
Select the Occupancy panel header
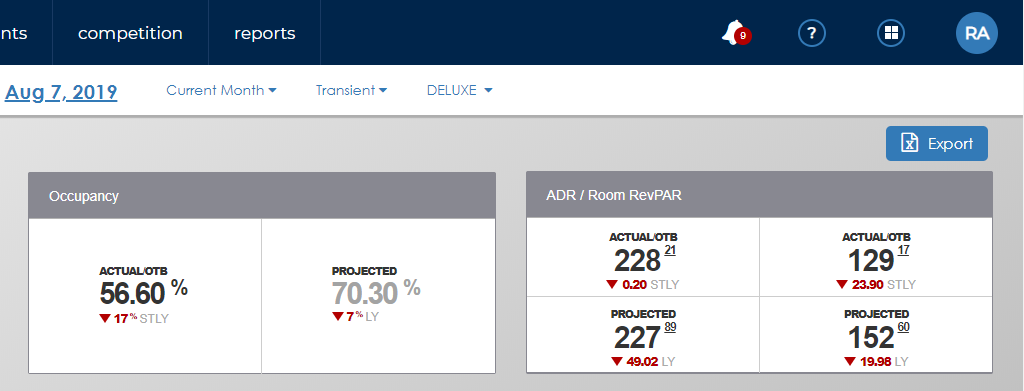tap(262, 196)
